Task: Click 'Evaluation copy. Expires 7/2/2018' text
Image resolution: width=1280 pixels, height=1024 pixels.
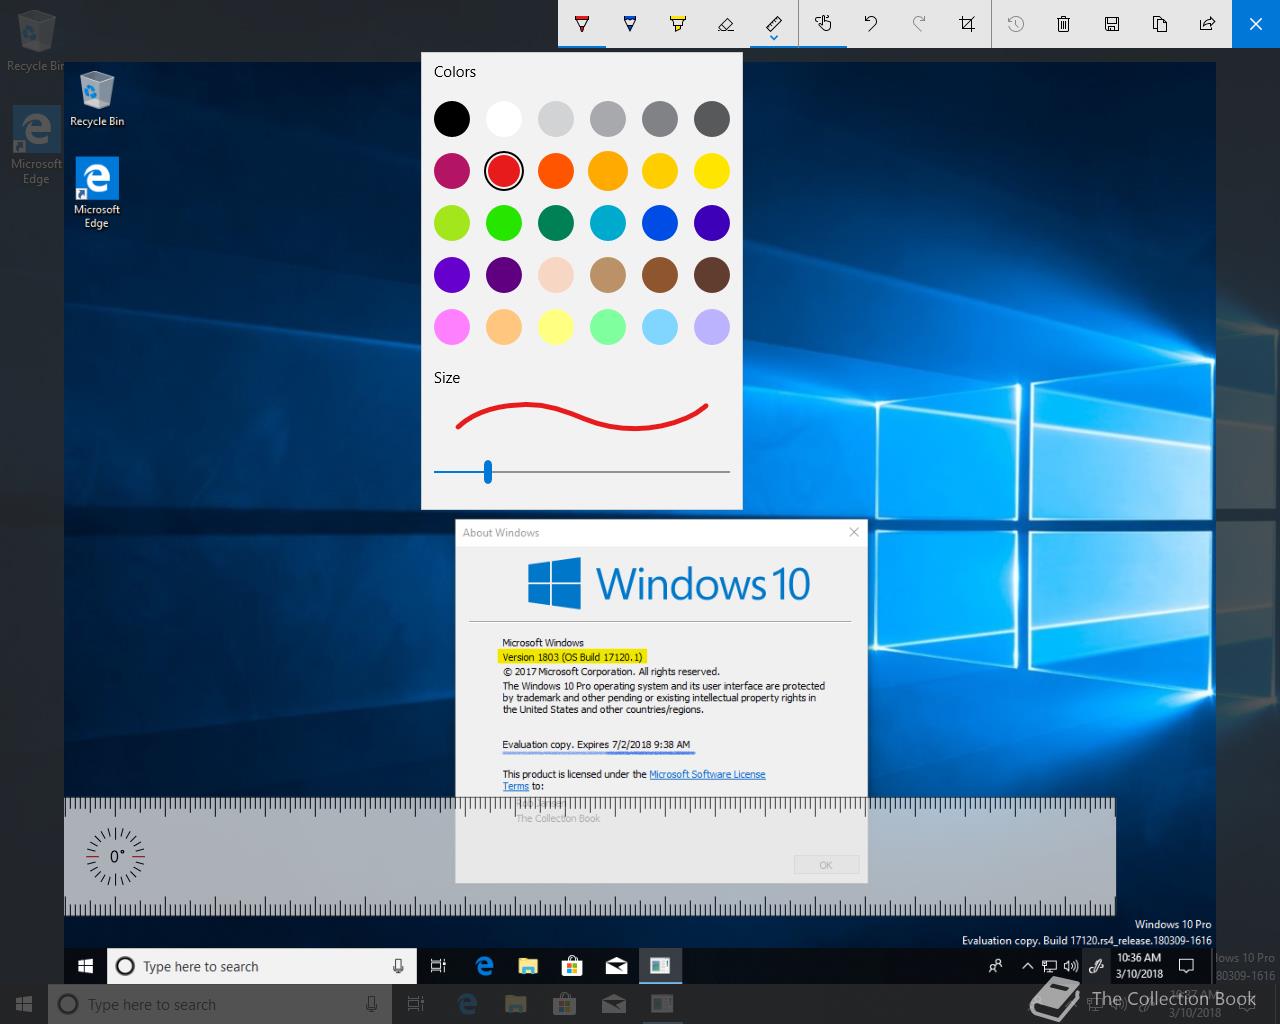Action: [x=596, y=744]
